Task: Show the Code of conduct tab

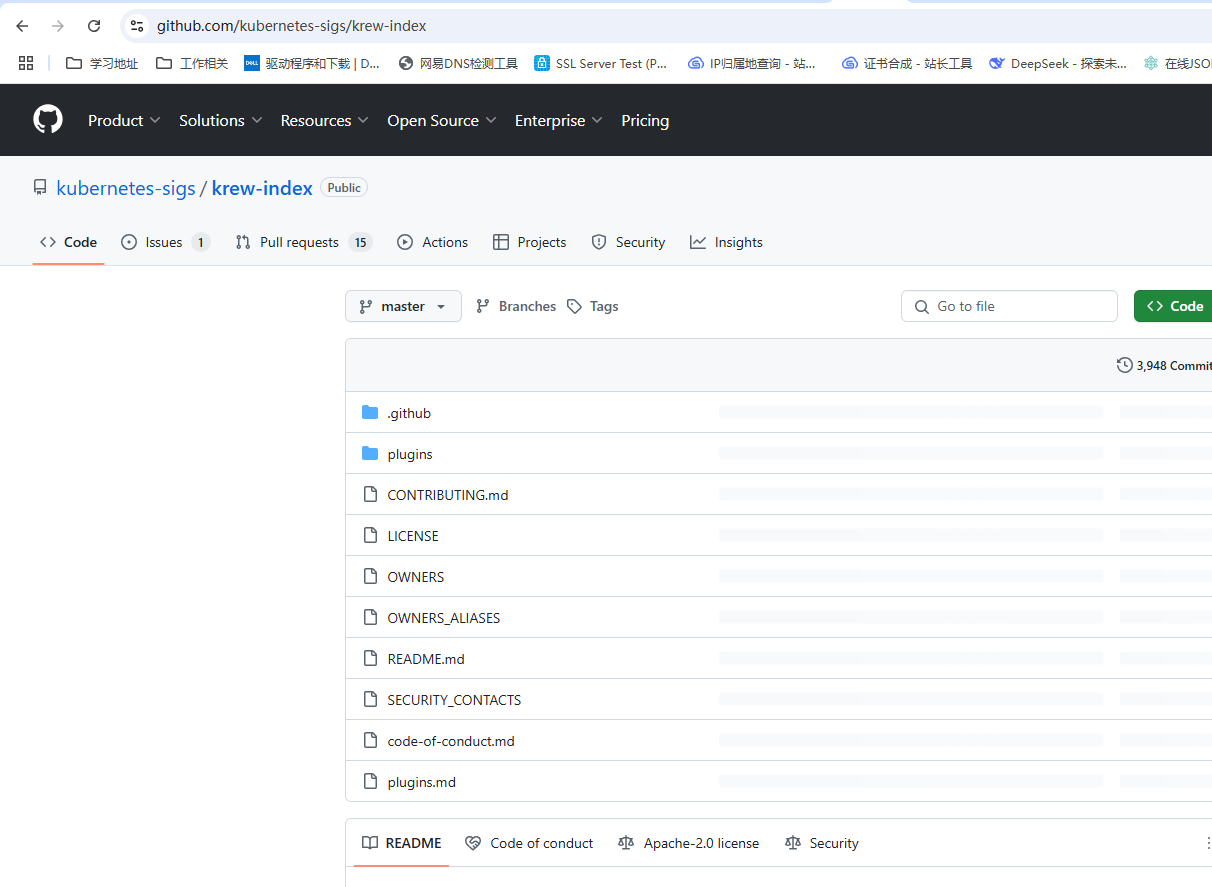Action: click(529, 843)
